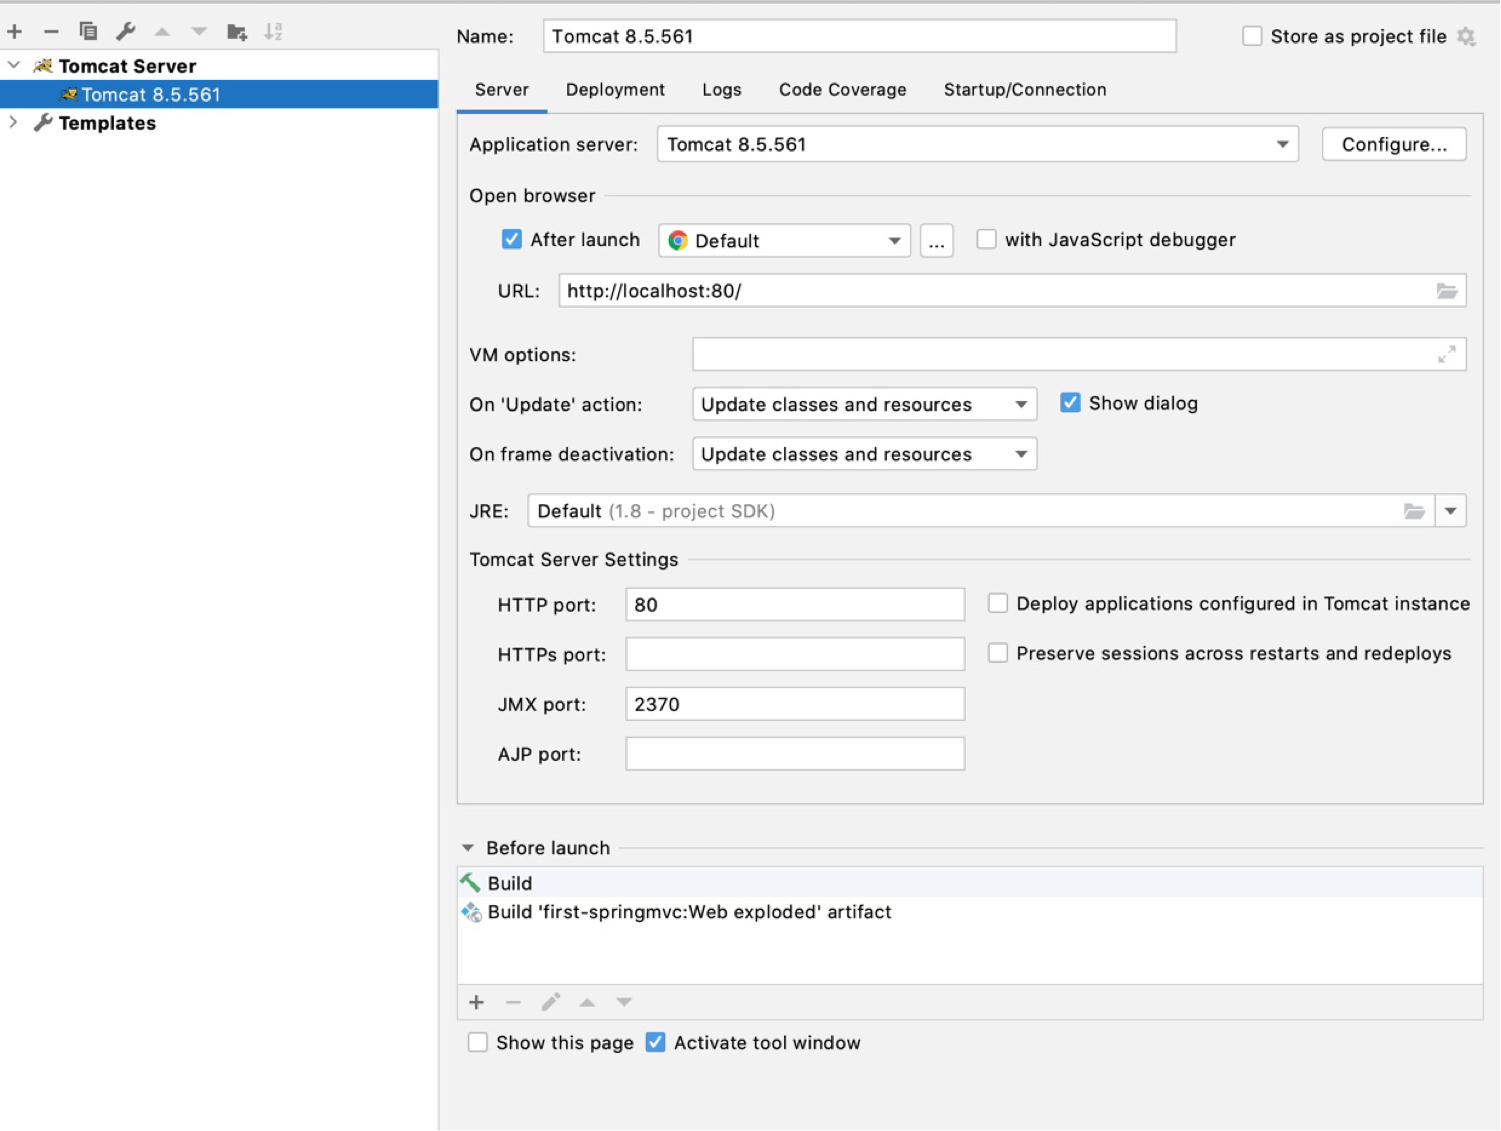
Task: Enable Preserve sessions across restarts and redeploys
Action: click(x=998, y=653)
